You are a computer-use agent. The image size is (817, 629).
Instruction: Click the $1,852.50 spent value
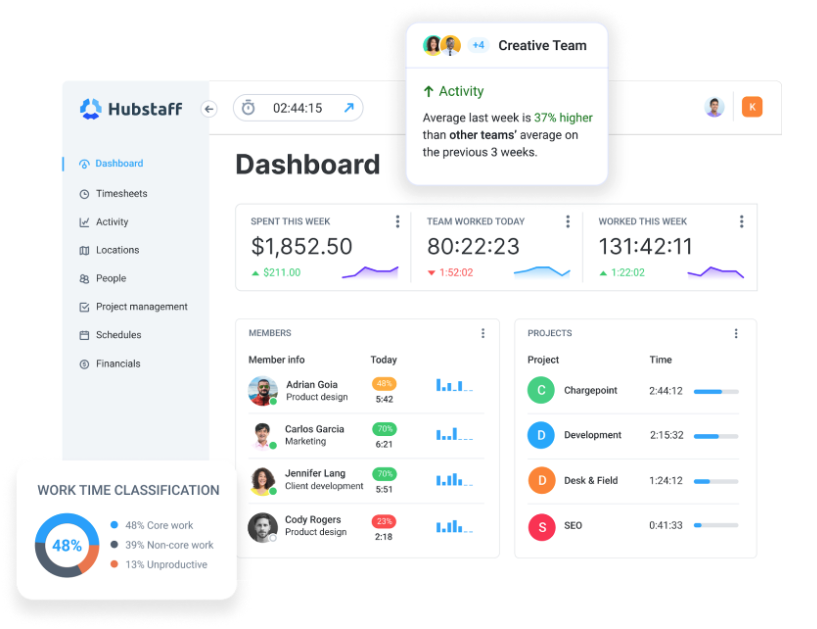click(302, 246)
